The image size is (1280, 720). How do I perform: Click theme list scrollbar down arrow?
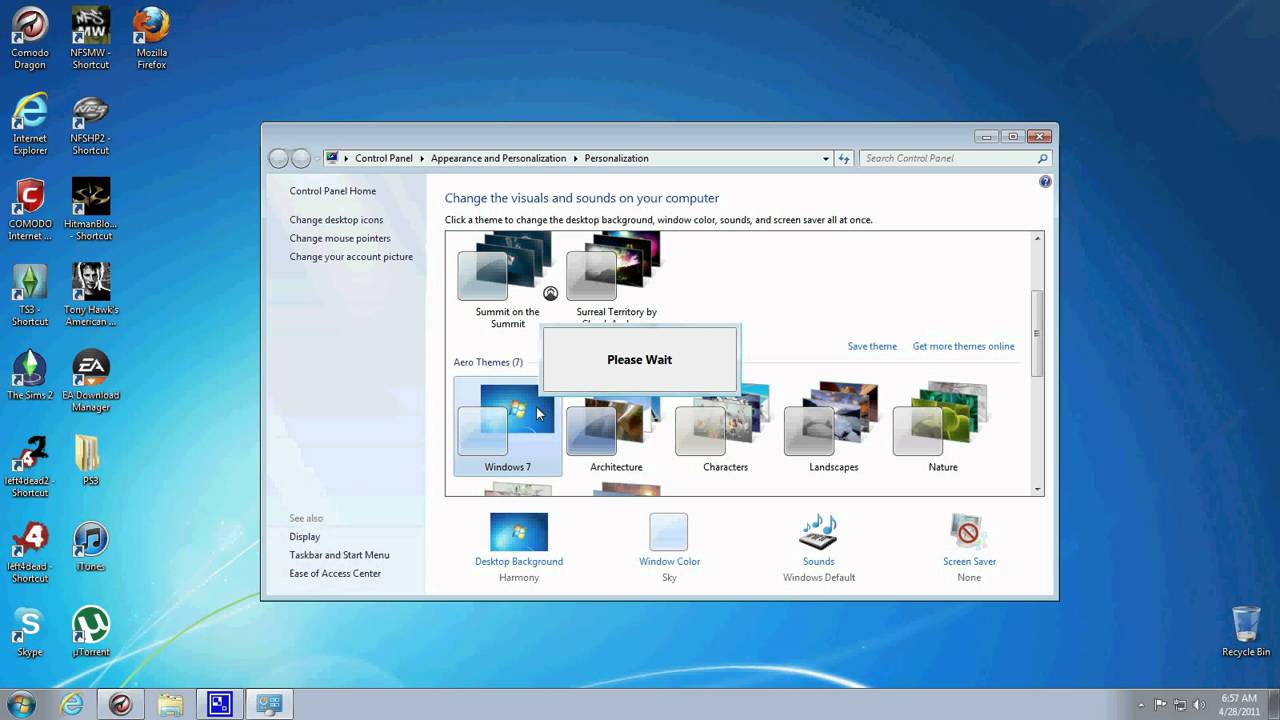point(1037,489)
